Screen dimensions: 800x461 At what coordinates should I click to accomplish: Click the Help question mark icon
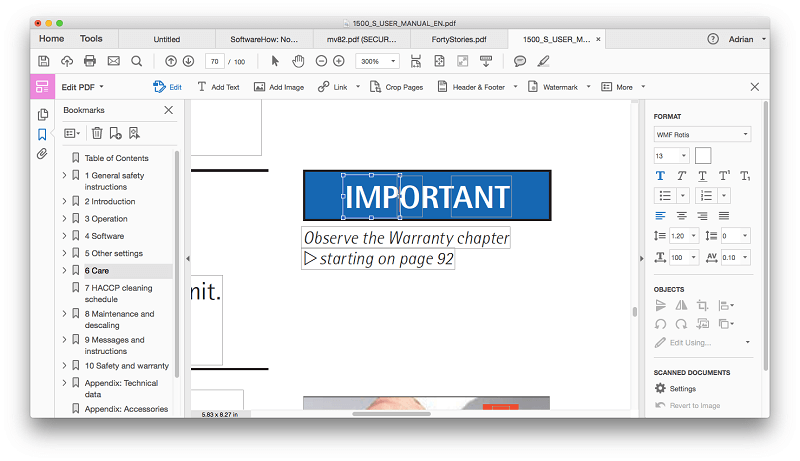coord(713,39)
